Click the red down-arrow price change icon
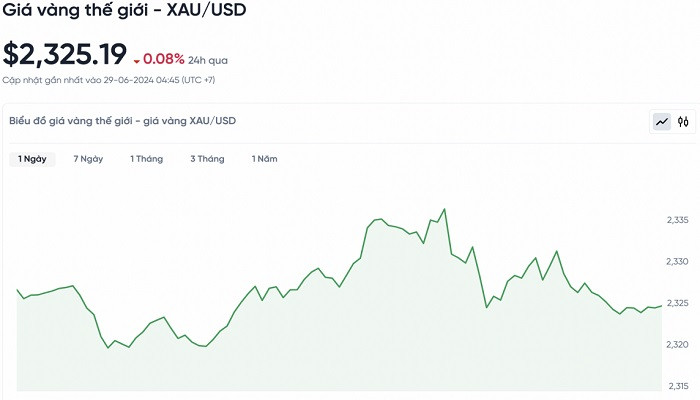This screenshot has height=400, width=700. (x=136, y=59)
